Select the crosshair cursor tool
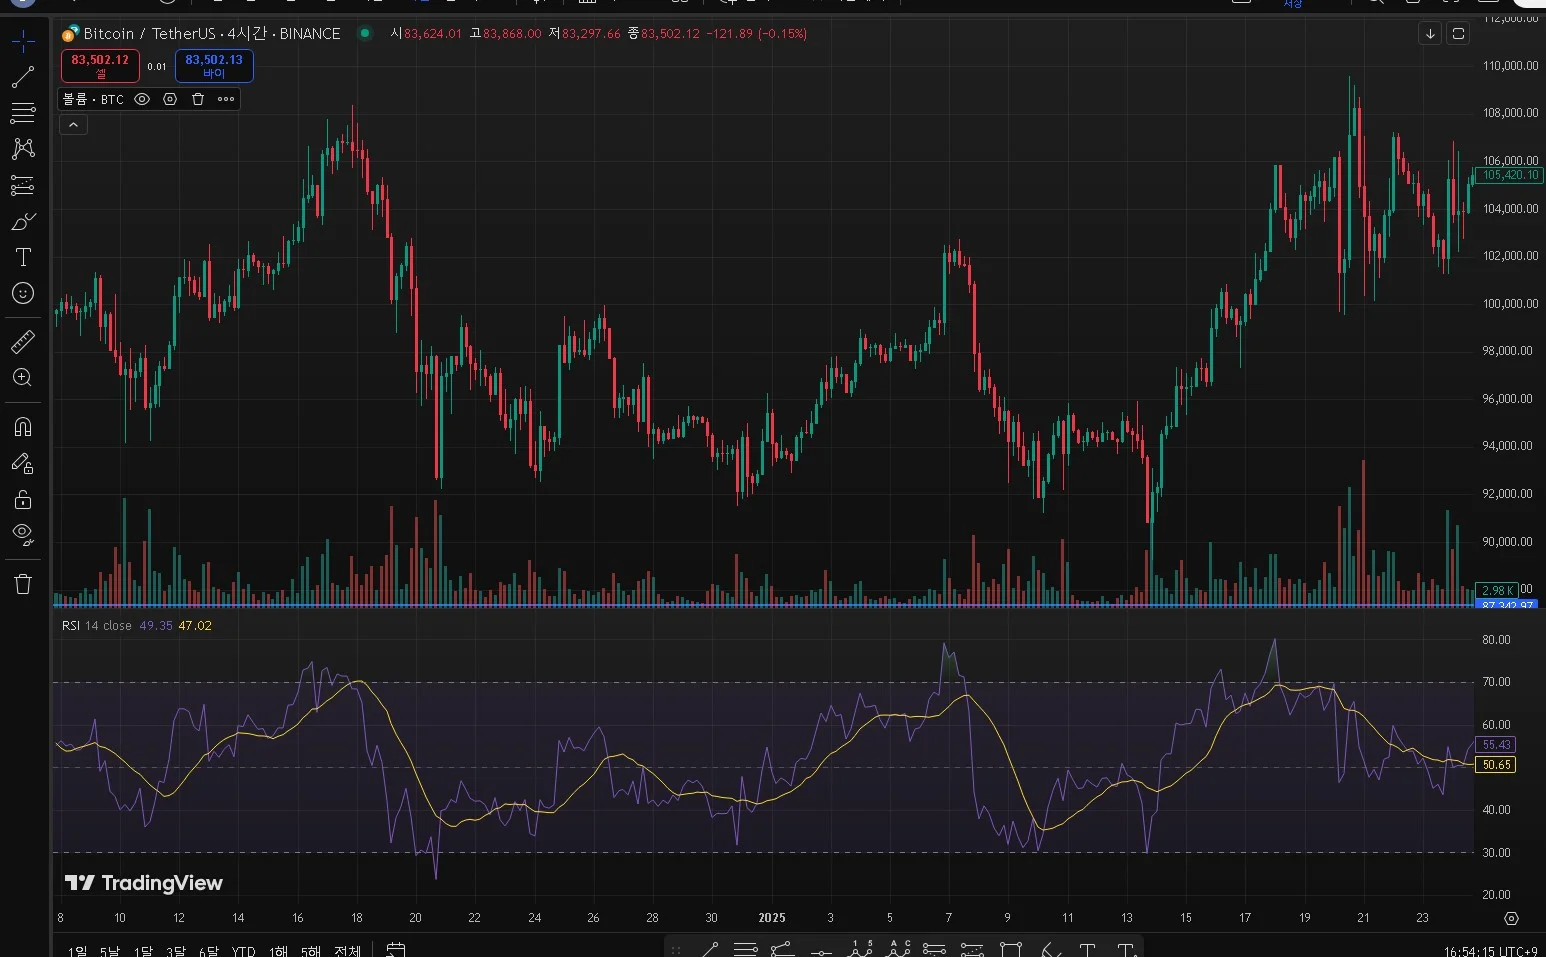 point(23,41)
